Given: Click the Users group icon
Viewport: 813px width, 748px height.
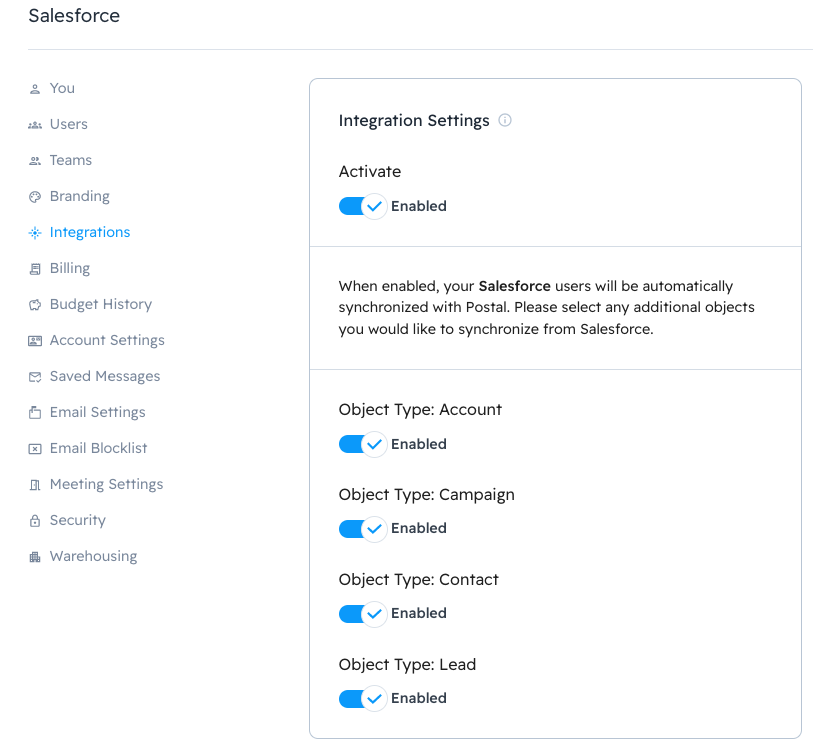Looking at the screenshot, I should tap(35, 124).
